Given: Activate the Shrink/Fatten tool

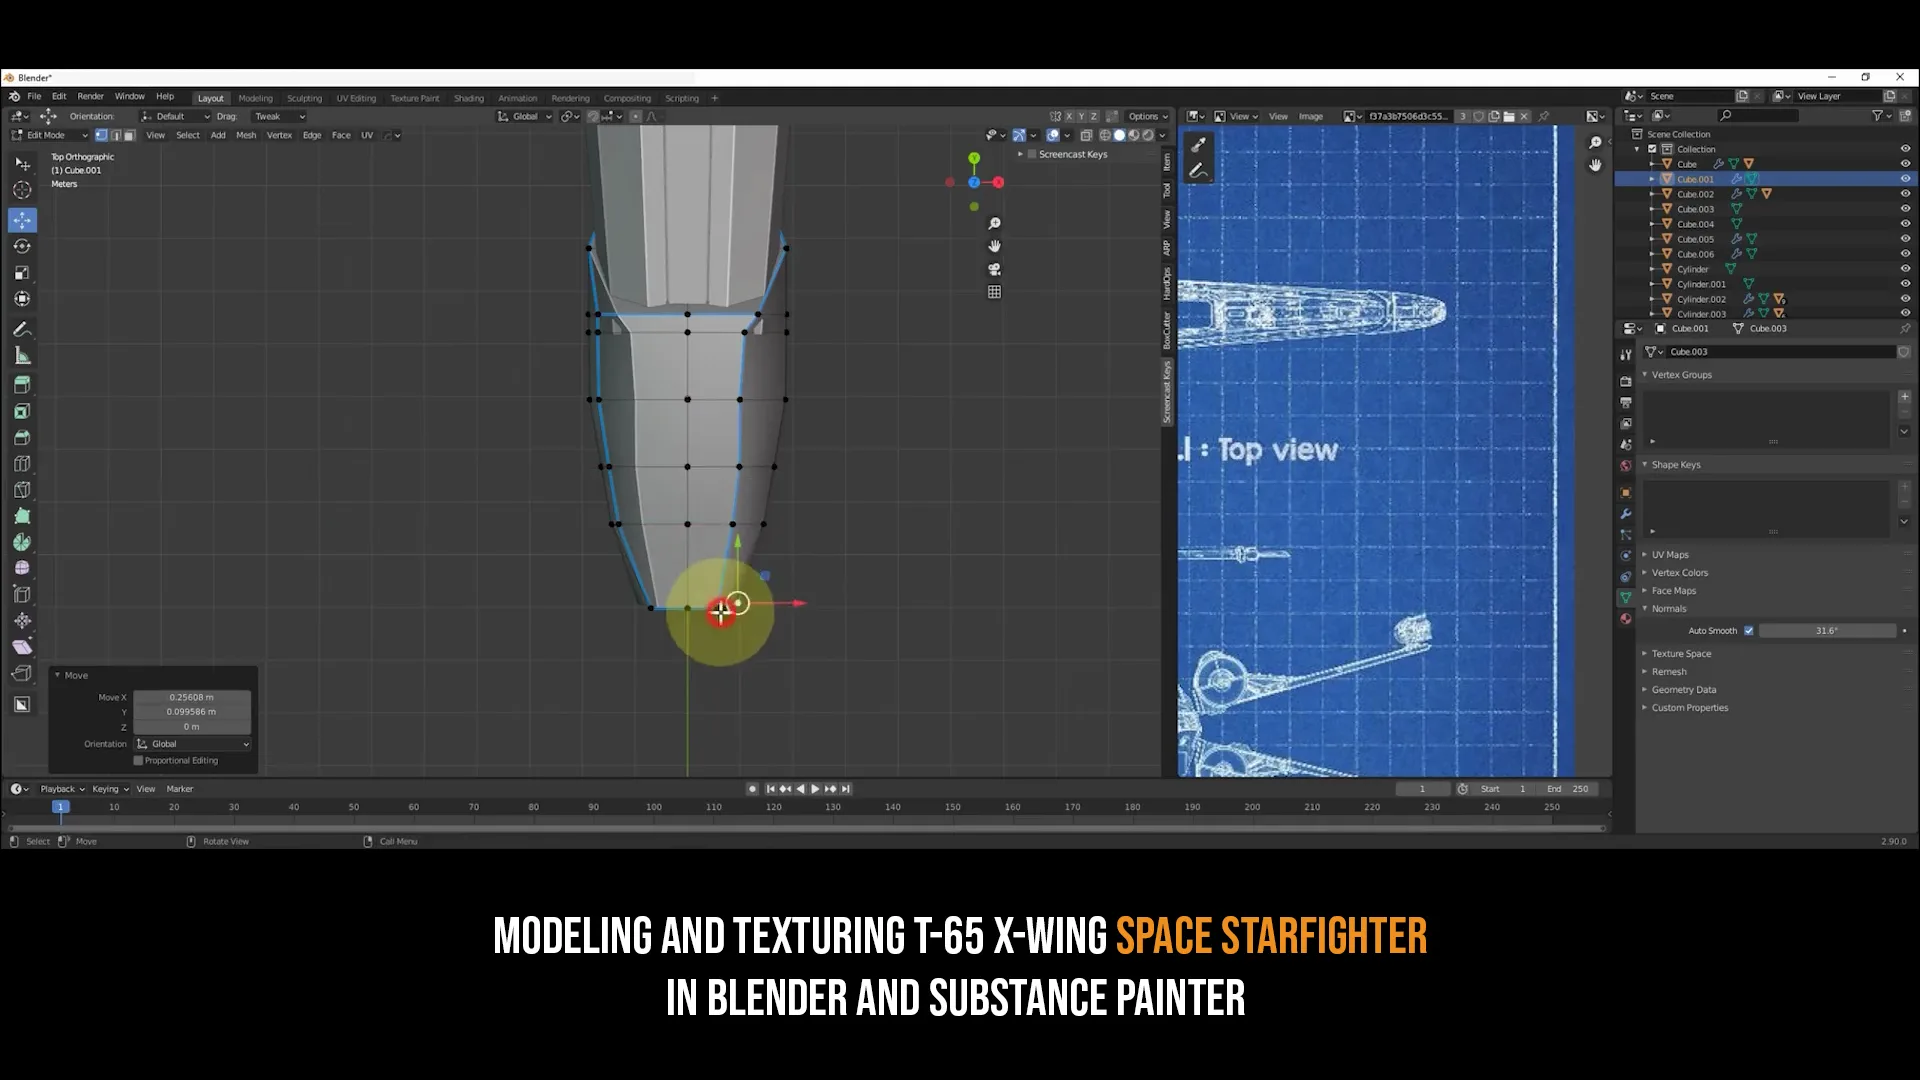Looking at the screenshot, I should 22,620.
